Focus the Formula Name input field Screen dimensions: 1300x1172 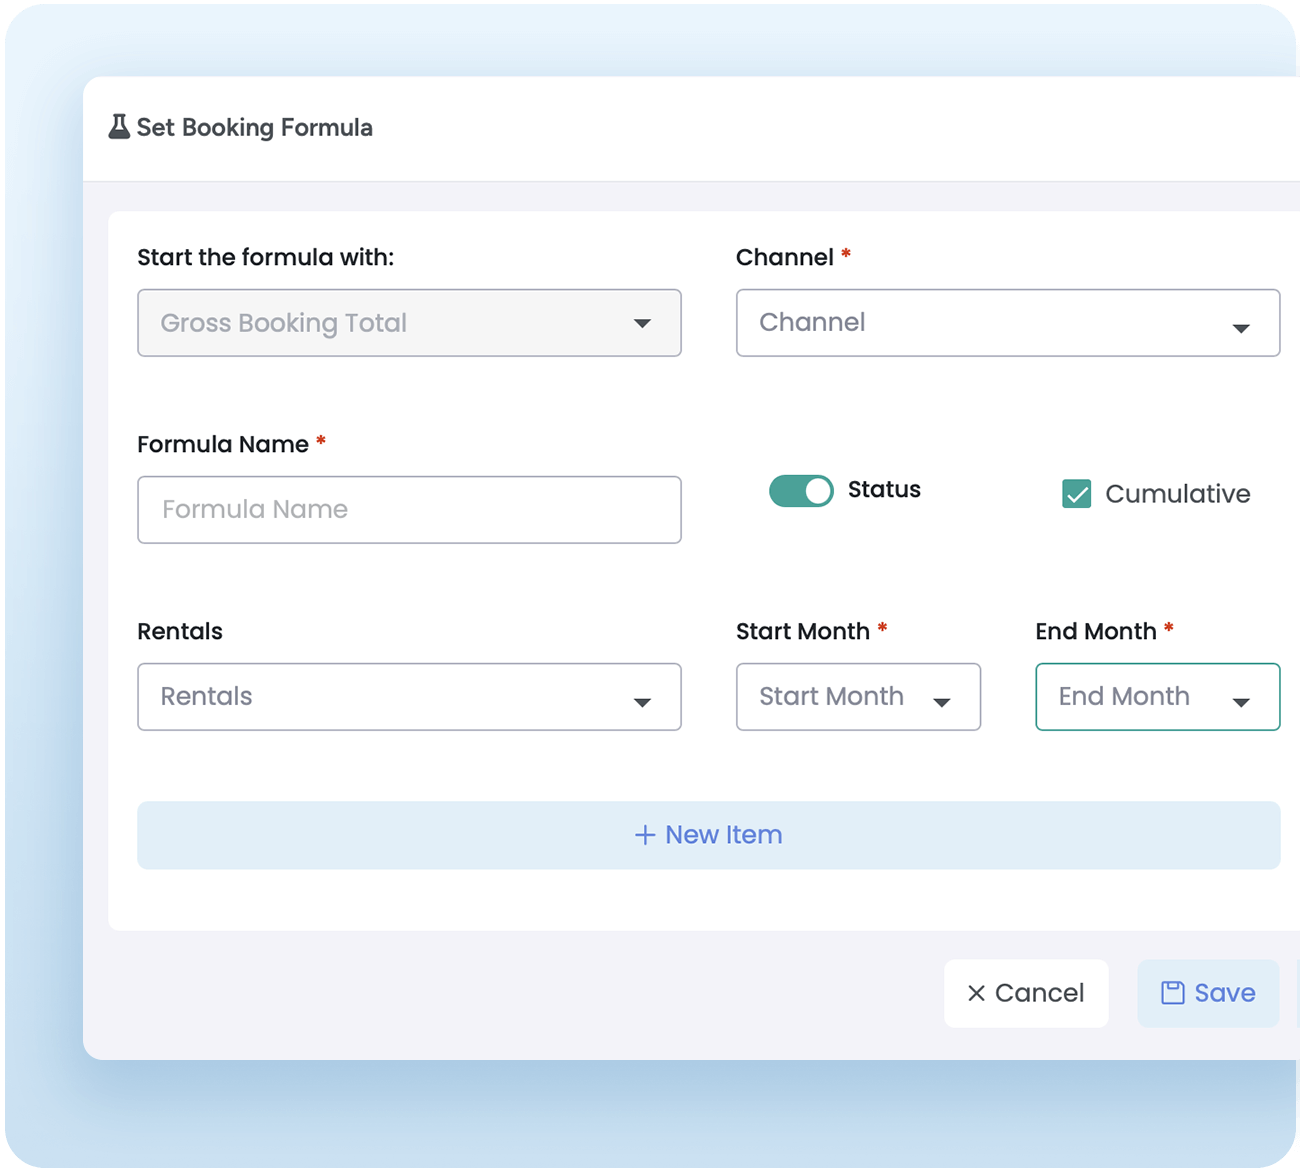point(409,510)
